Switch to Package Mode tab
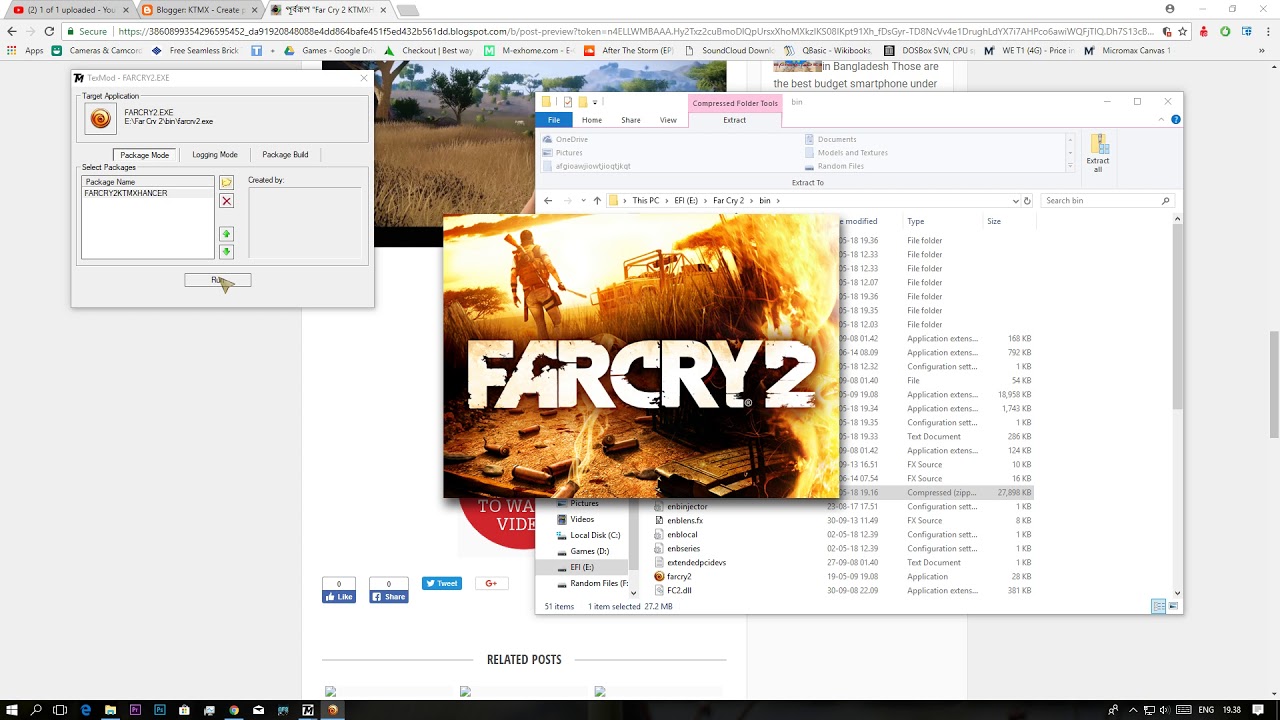The height and width of the screenshot is (720, 1280). (145, 155)
